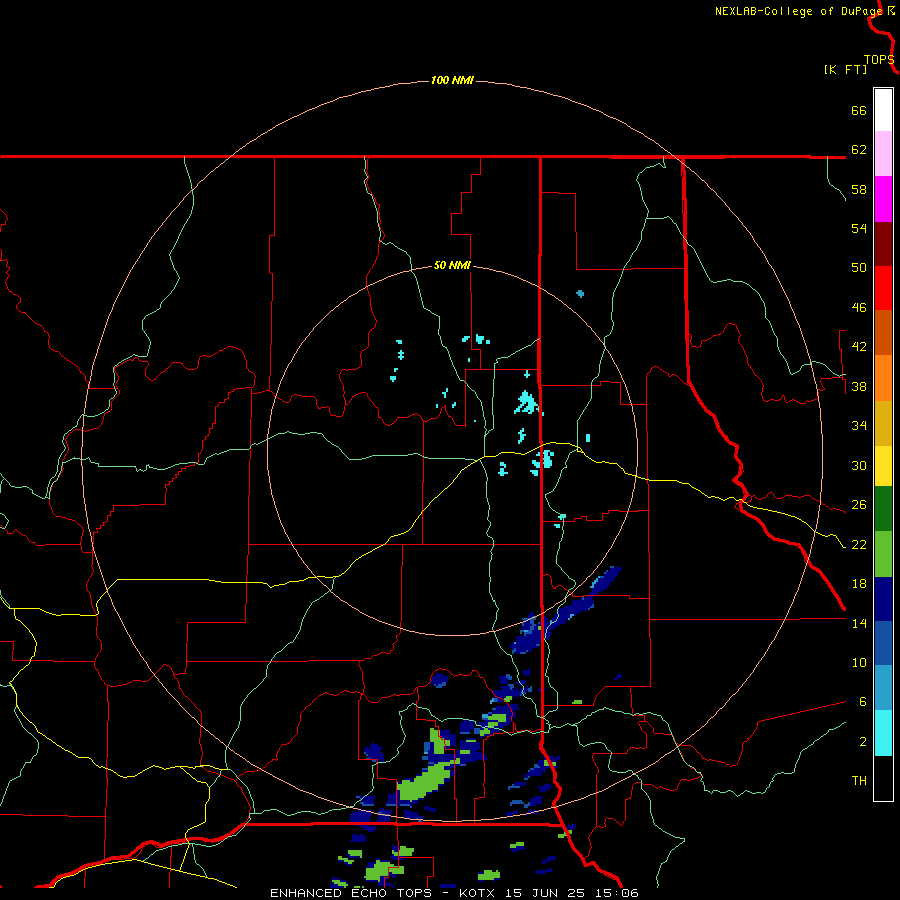Select the gold legend color block
This screenshot has height=900, width=900.
point(883,423)
